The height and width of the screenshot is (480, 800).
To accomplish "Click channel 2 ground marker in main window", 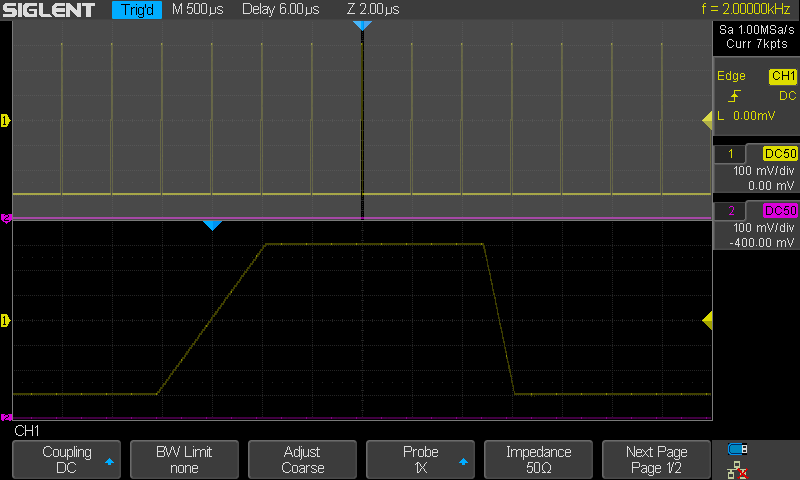I will tap(6, 218).
